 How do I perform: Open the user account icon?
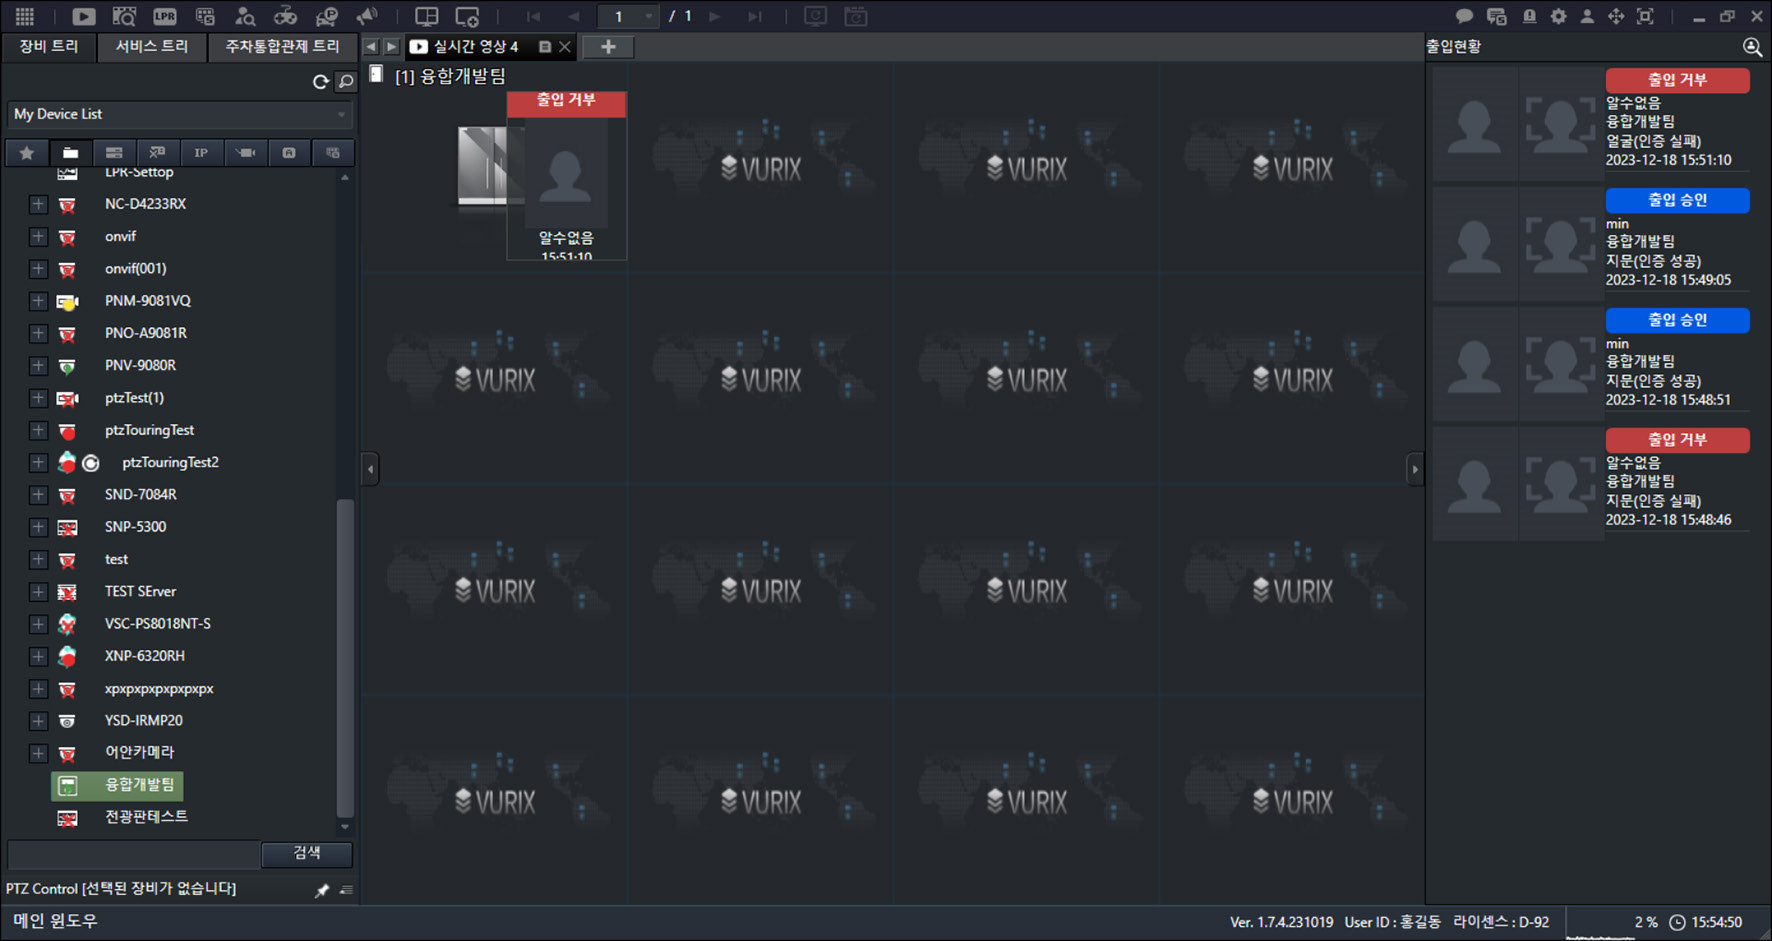click(x=1587, y=16)
